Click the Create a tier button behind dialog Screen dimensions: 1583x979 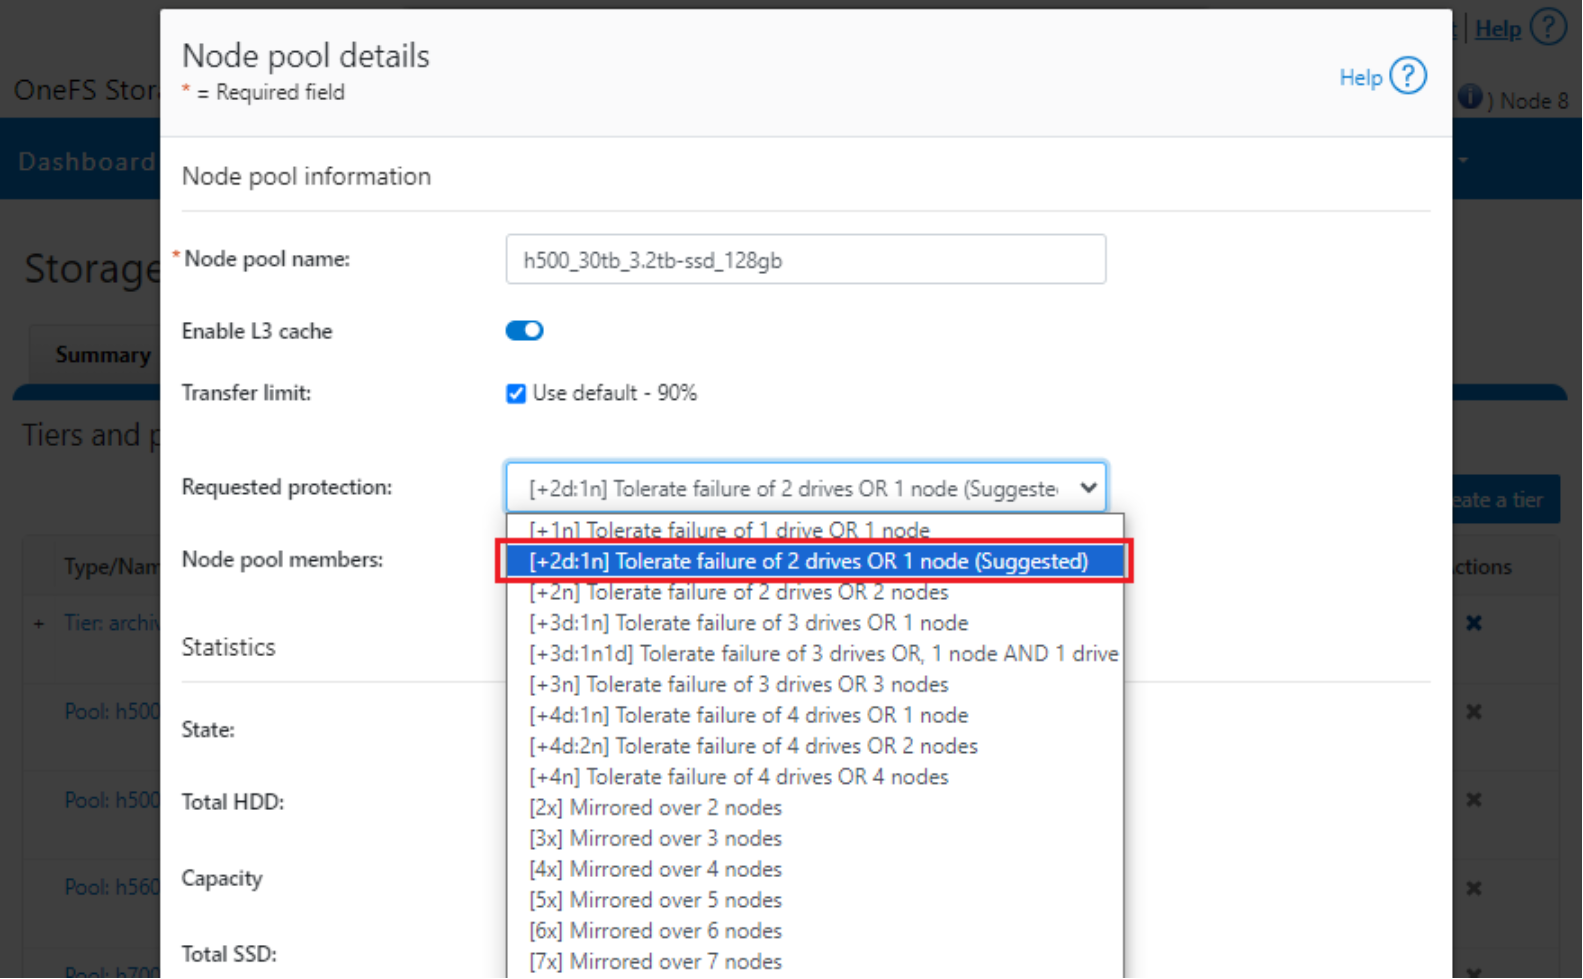tap(1506, 500)
